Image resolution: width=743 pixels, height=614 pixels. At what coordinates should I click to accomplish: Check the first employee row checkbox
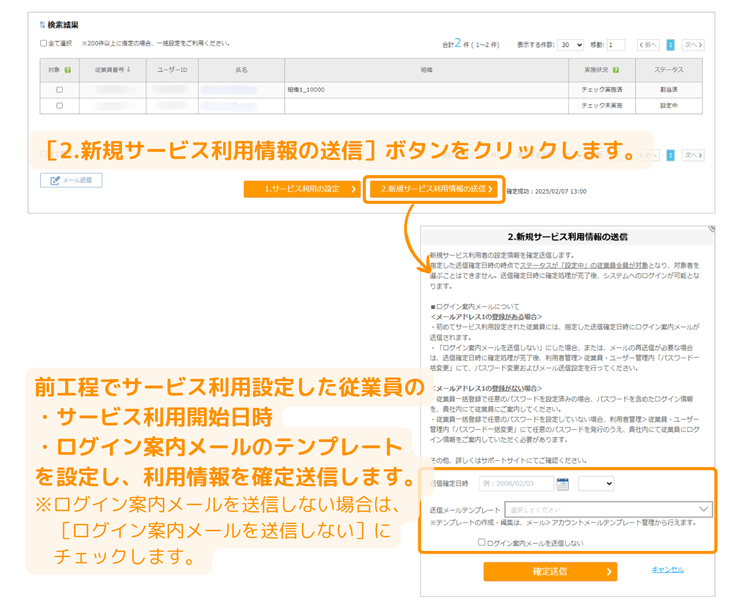pos(59,89)
